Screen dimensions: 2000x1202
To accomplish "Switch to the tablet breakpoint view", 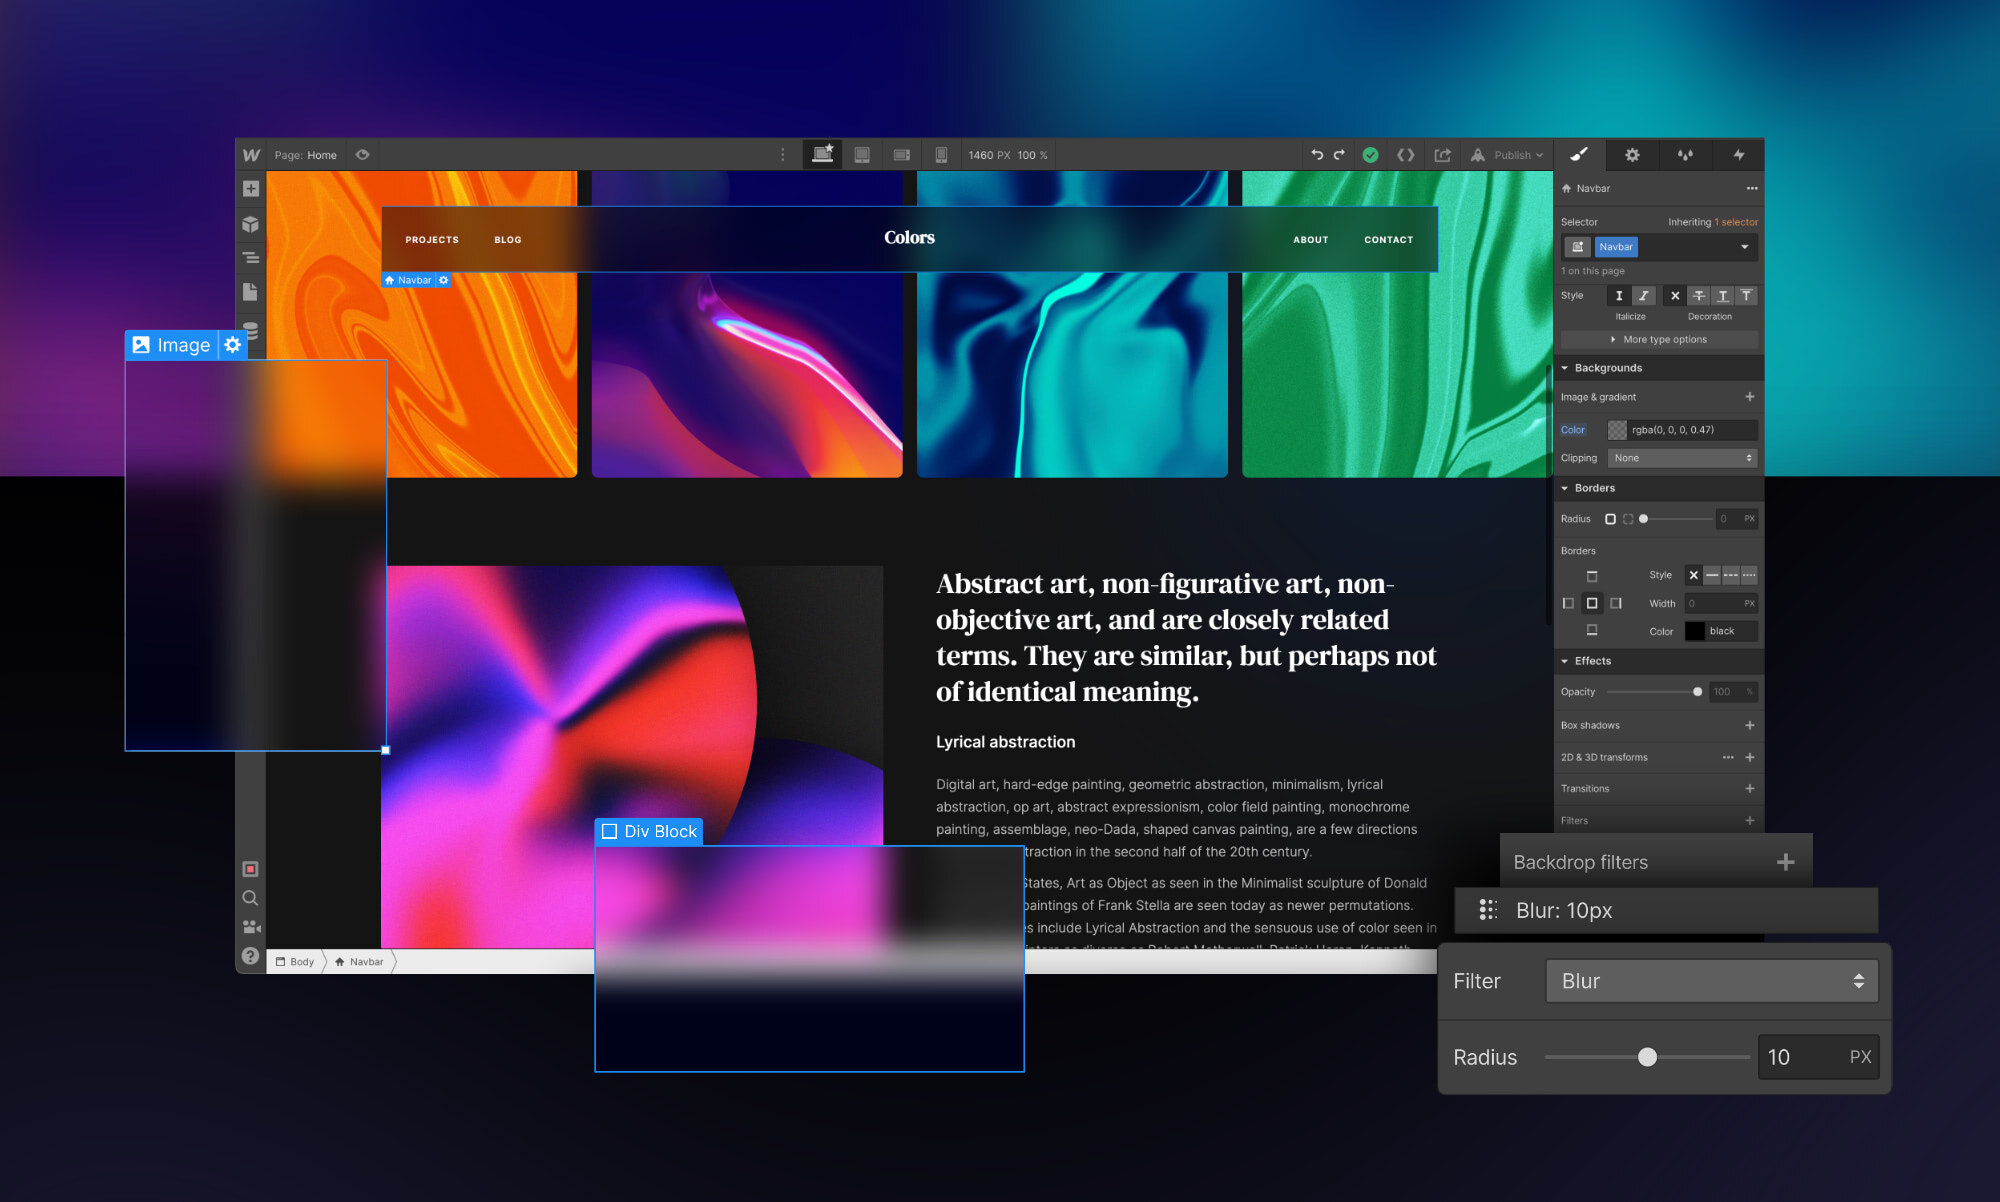I will point(861,154).
